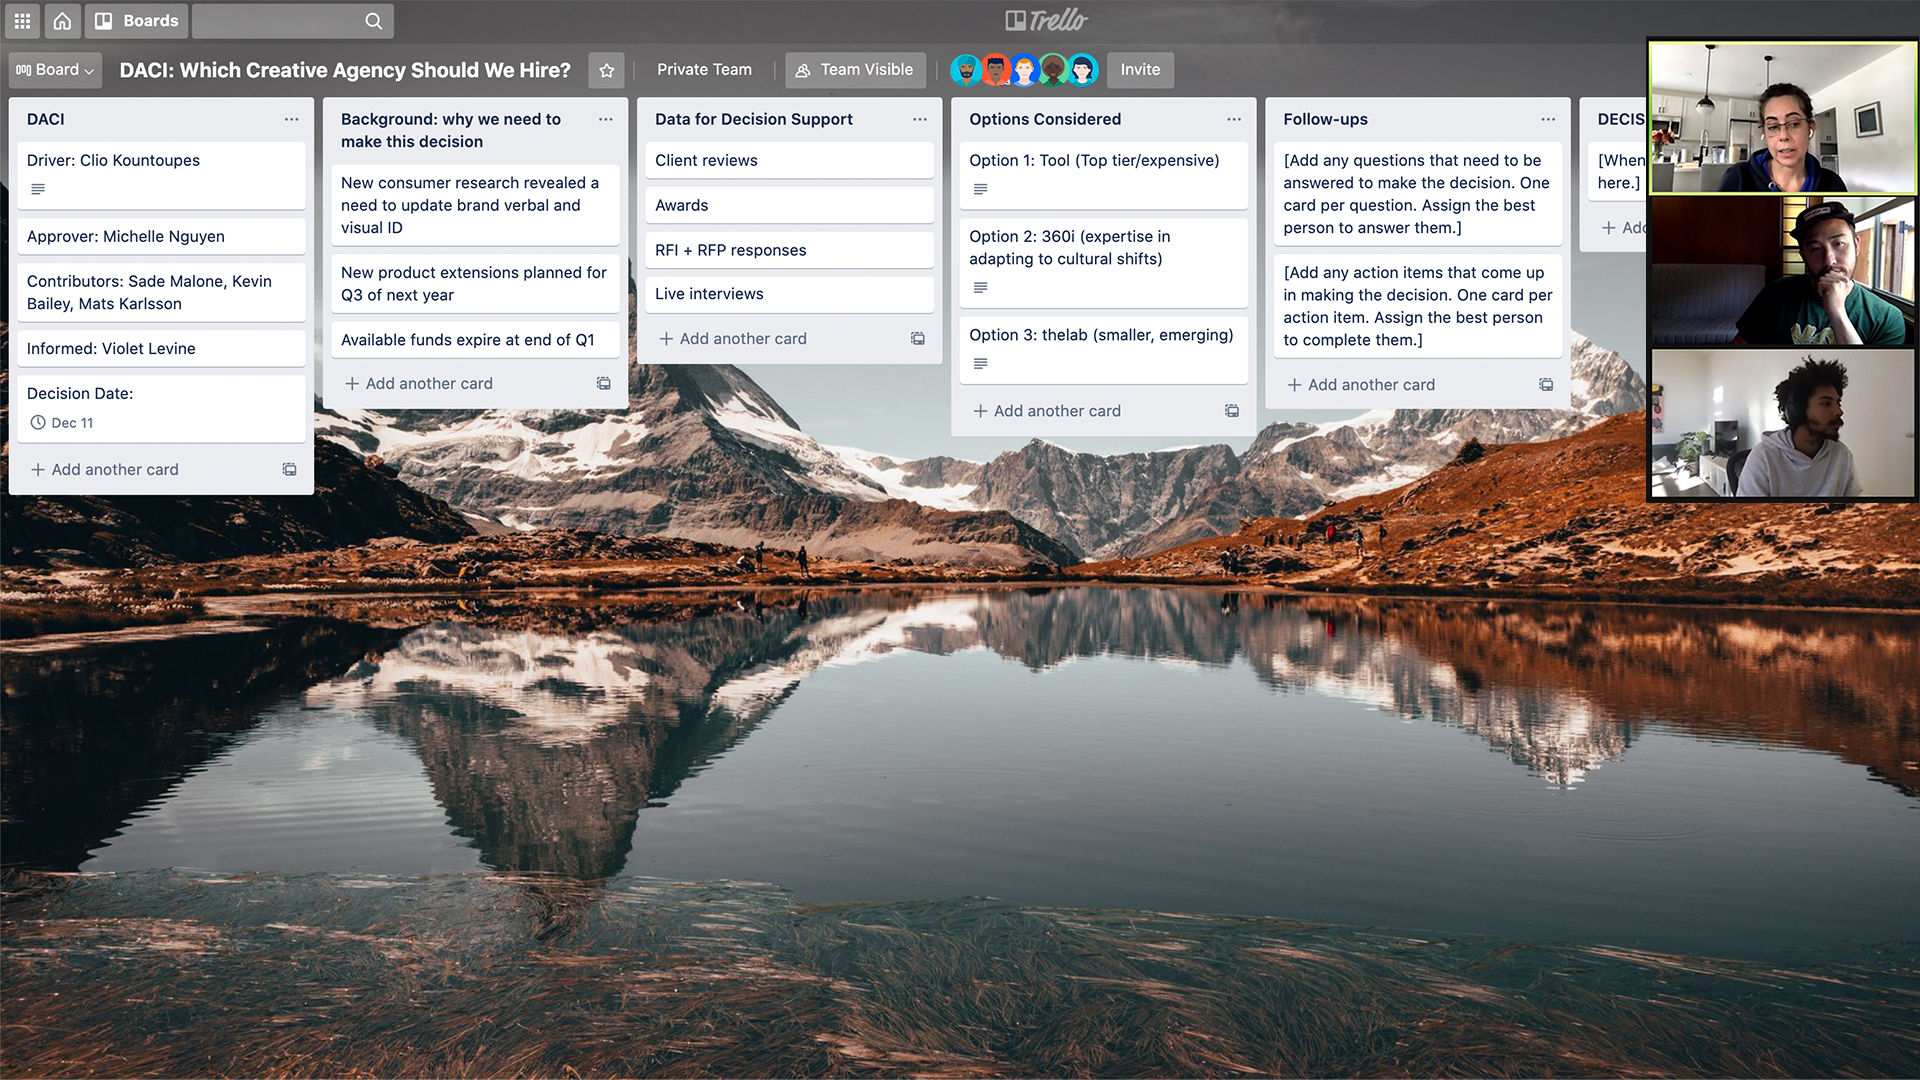Click the Trello logo in the top bar

[x=1046, y=20]
